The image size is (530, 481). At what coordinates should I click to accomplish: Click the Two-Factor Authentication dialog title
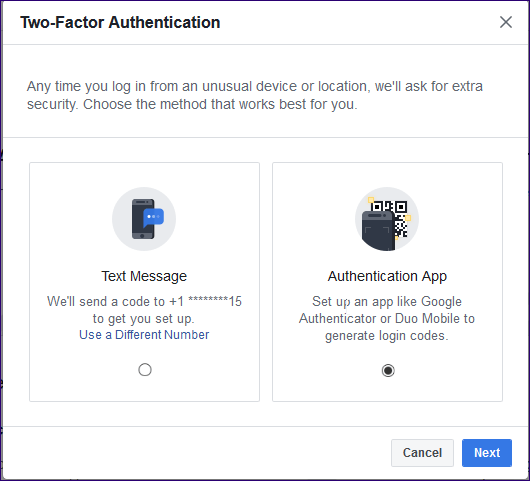(x=120, y=23)
